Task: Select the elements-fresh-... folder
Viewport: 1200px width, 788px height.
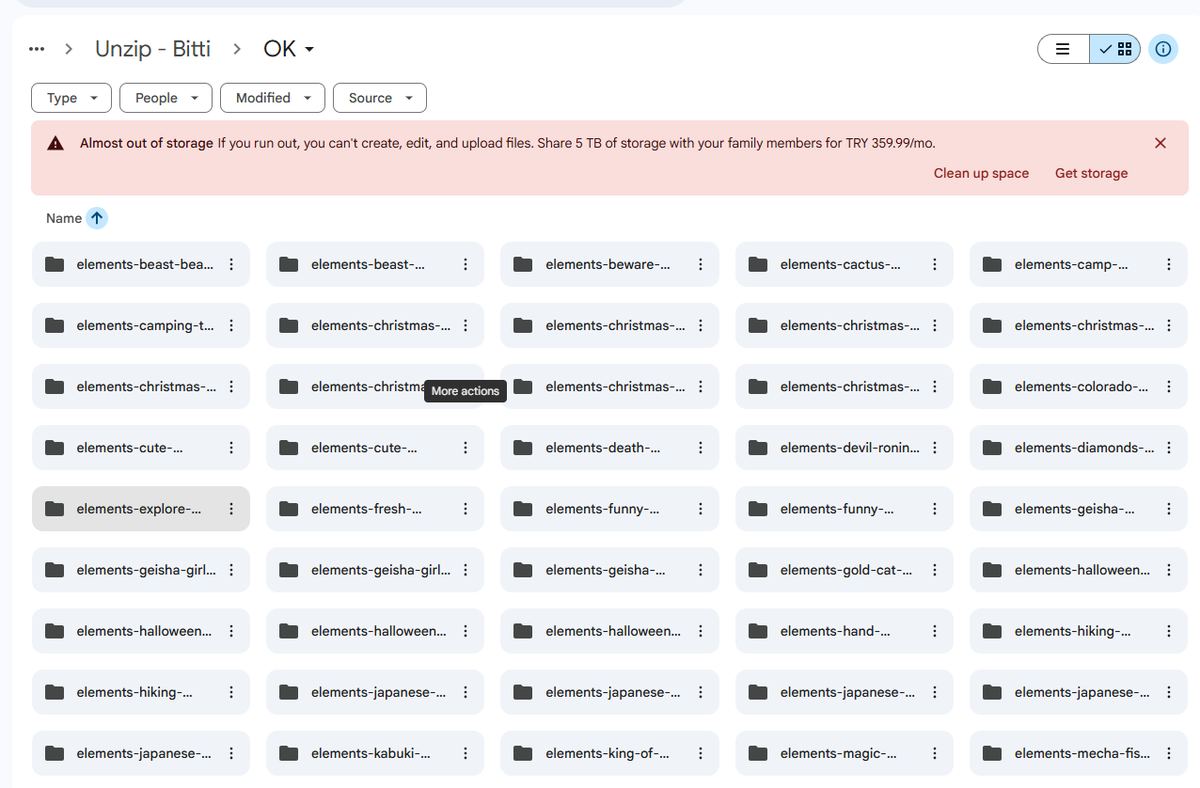Action: coord(375,508)
